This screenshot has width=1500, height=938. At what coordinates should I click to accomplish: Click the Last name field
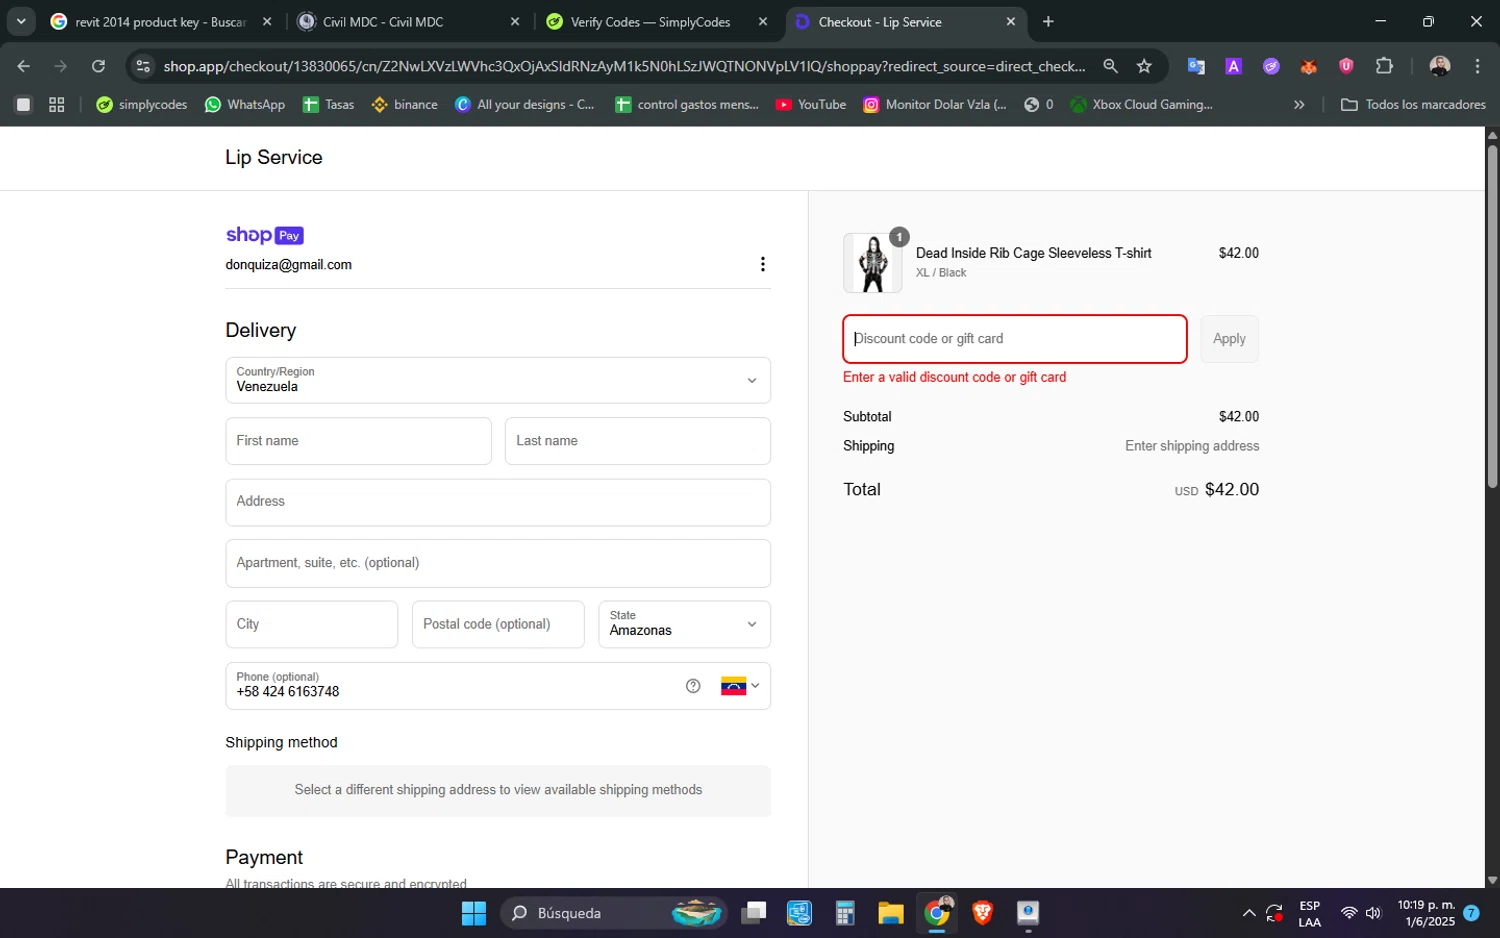[x=638, y=441]
